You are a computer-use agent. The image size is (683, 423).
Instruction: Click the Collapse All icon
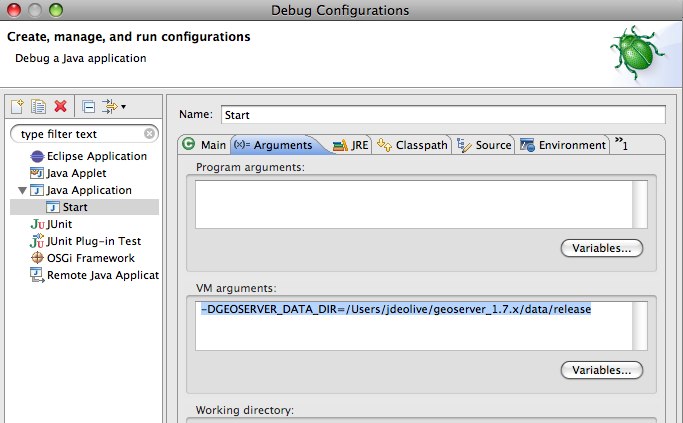[88, 106]
